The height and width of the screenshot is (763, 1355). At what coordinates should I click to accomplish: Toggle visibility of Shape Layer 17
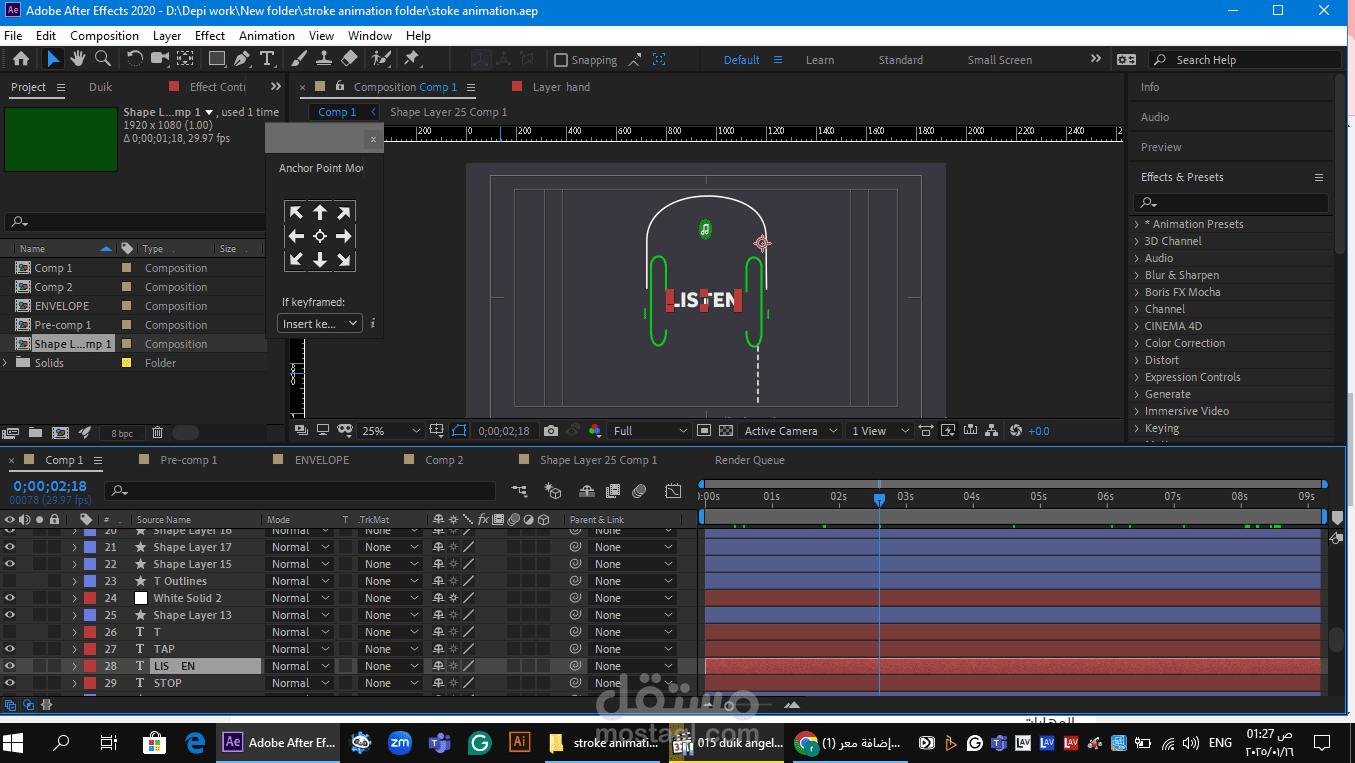(x=10, y=547)
